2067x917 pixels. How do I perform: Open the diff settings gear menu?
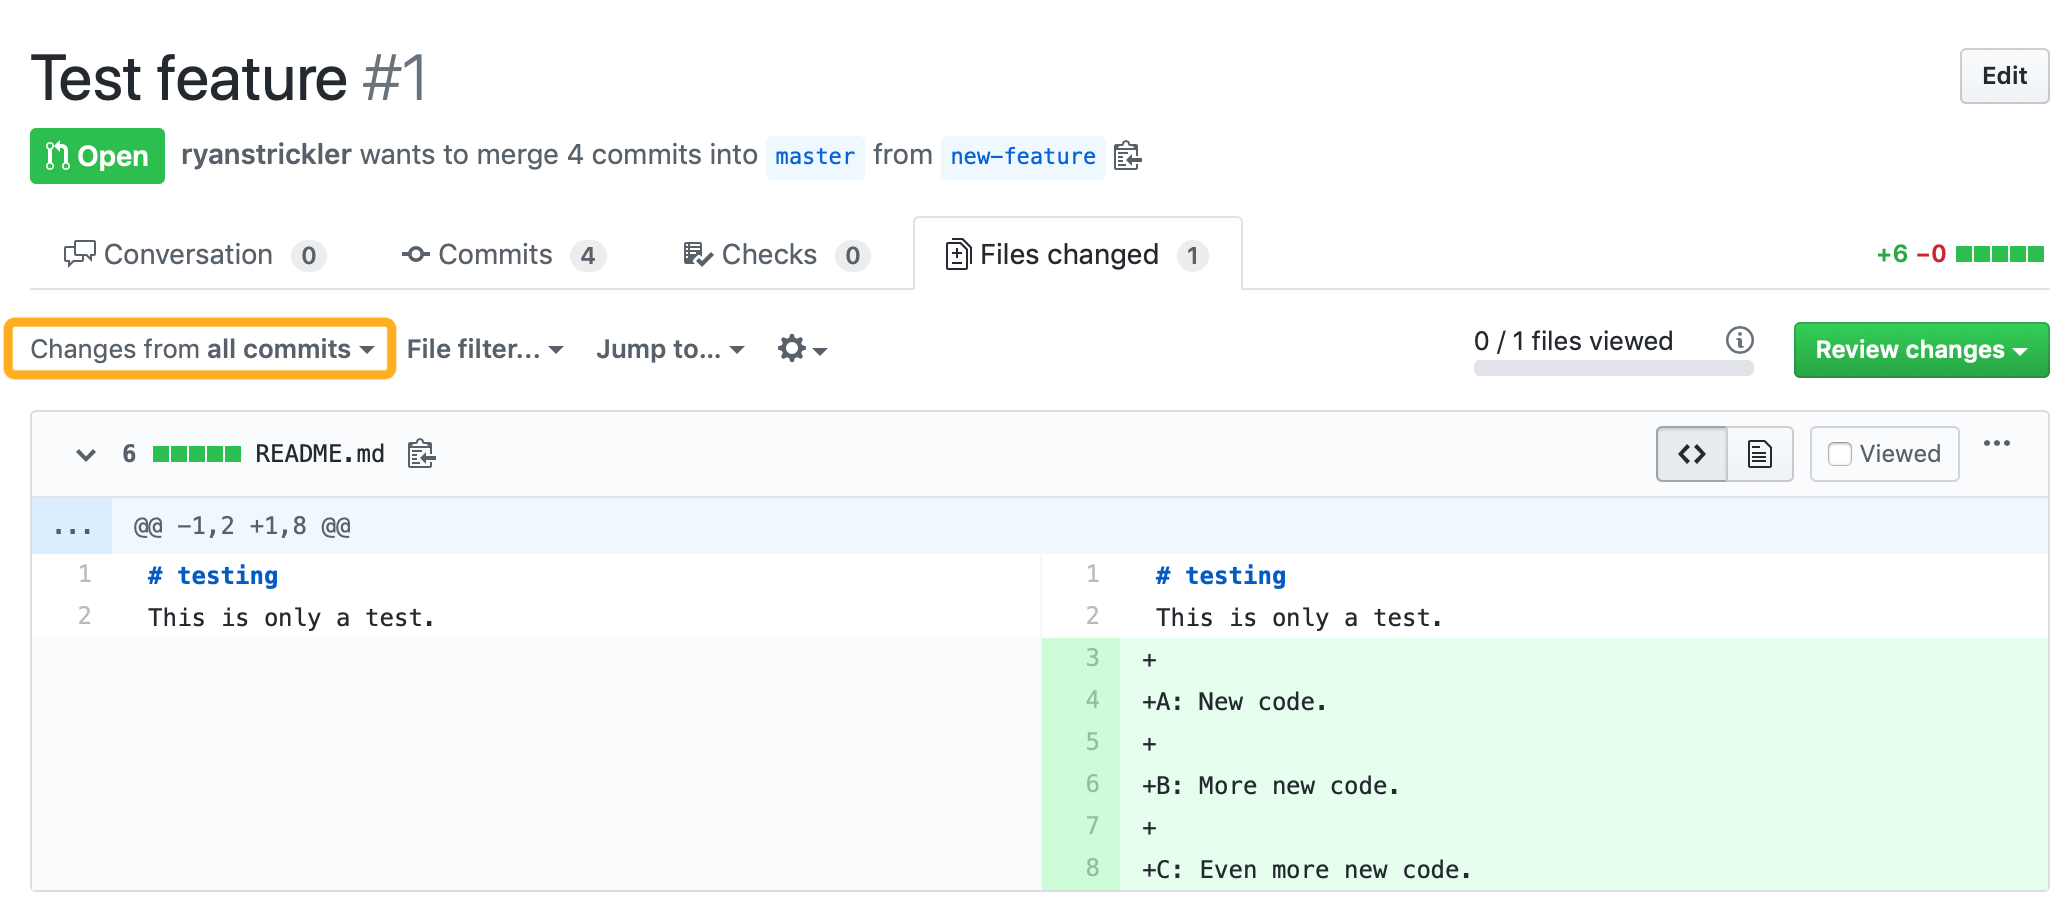(802, 349)
